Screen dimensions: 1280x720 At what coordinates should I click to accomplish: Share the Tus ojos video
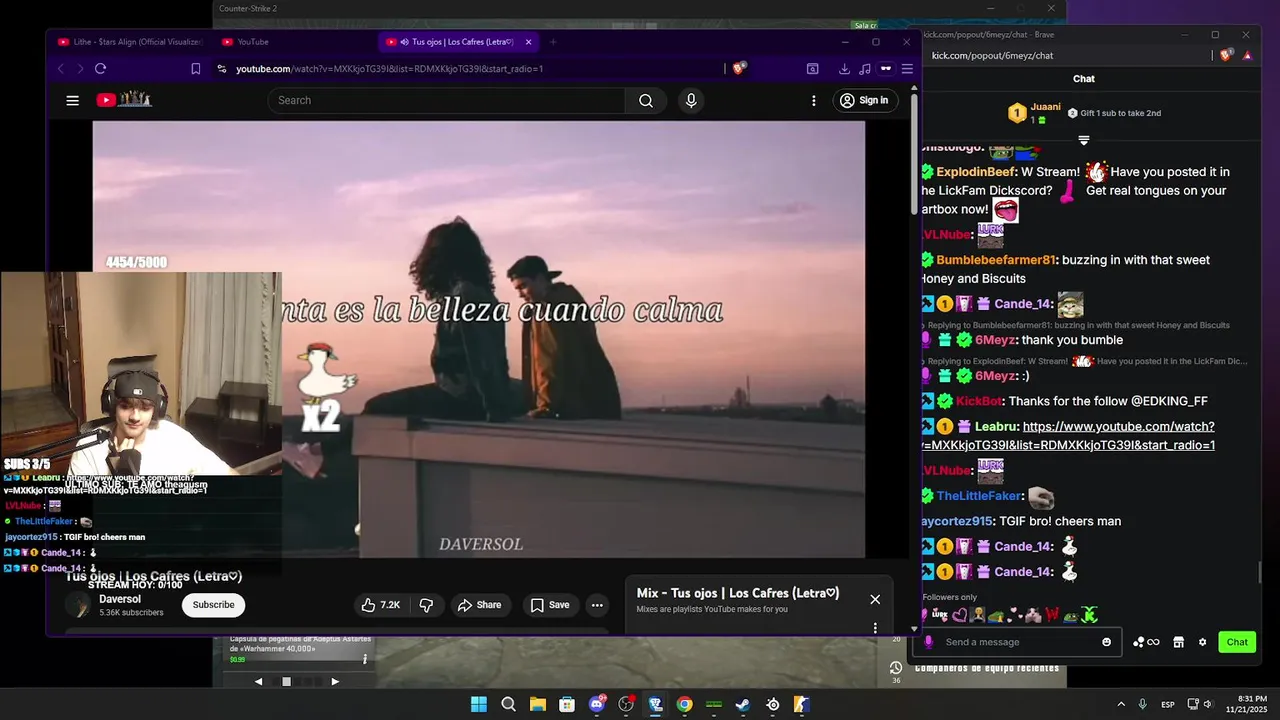tap(479, 605)
